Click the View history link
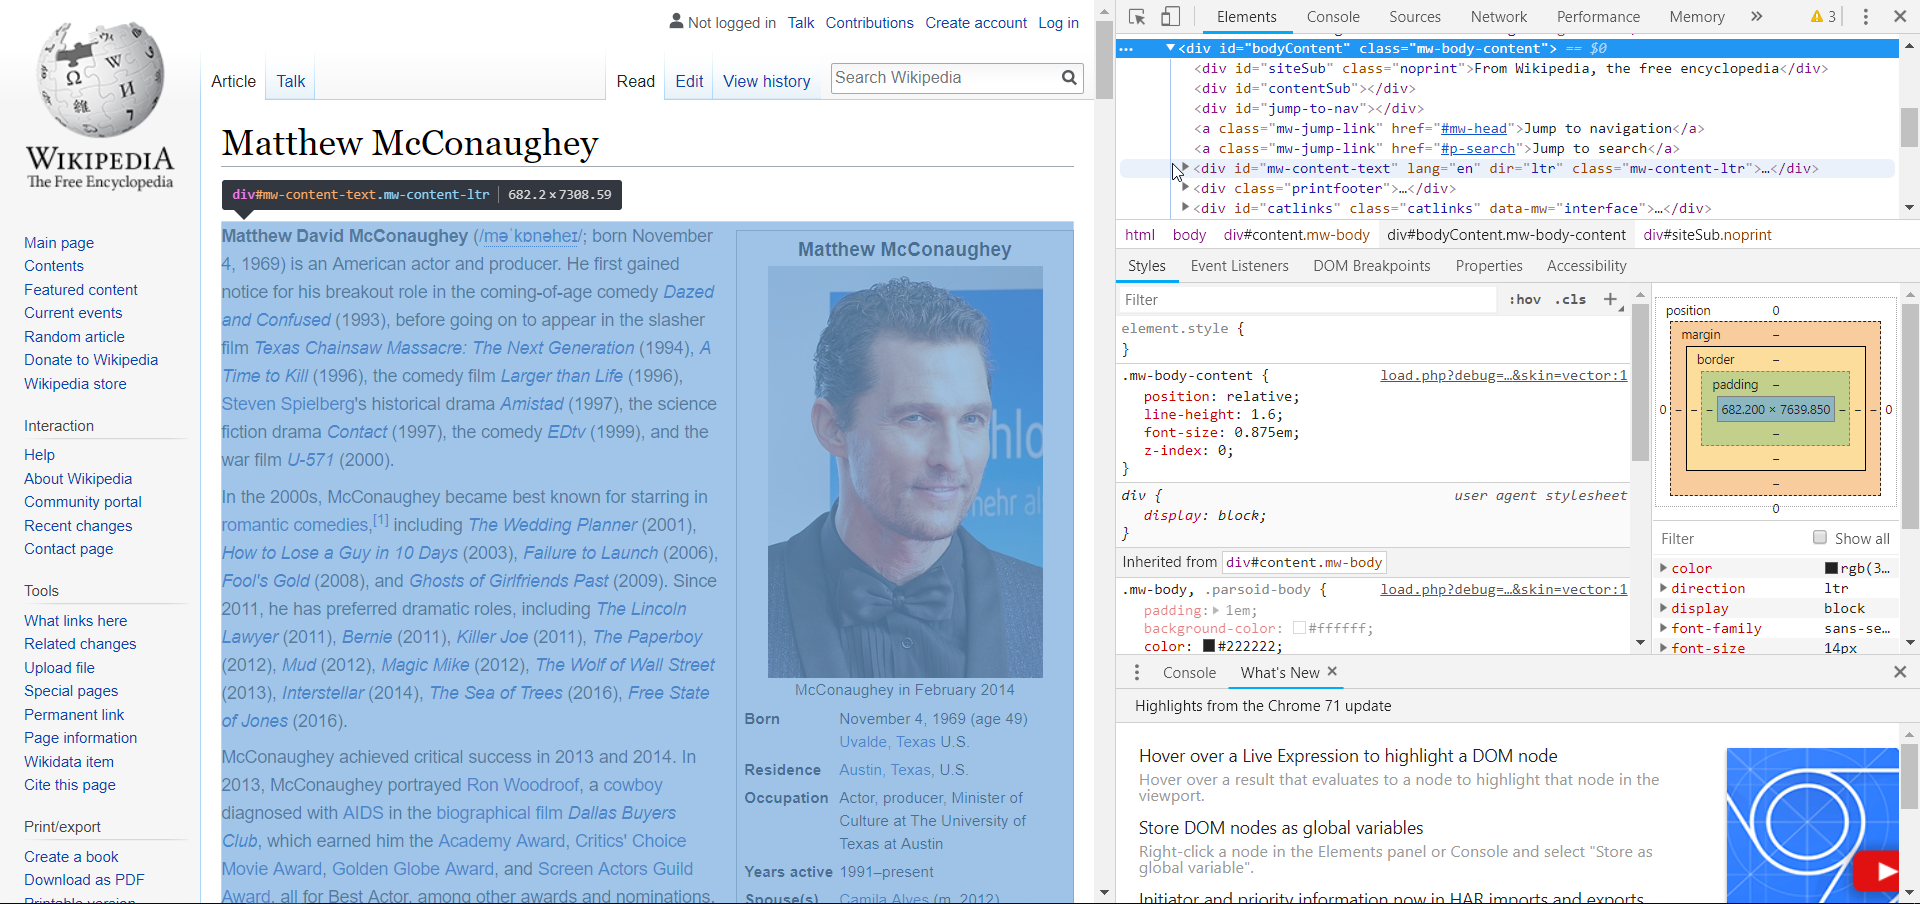The height and width of the screenshot is (904, 1920). click(x=766, y=82)
